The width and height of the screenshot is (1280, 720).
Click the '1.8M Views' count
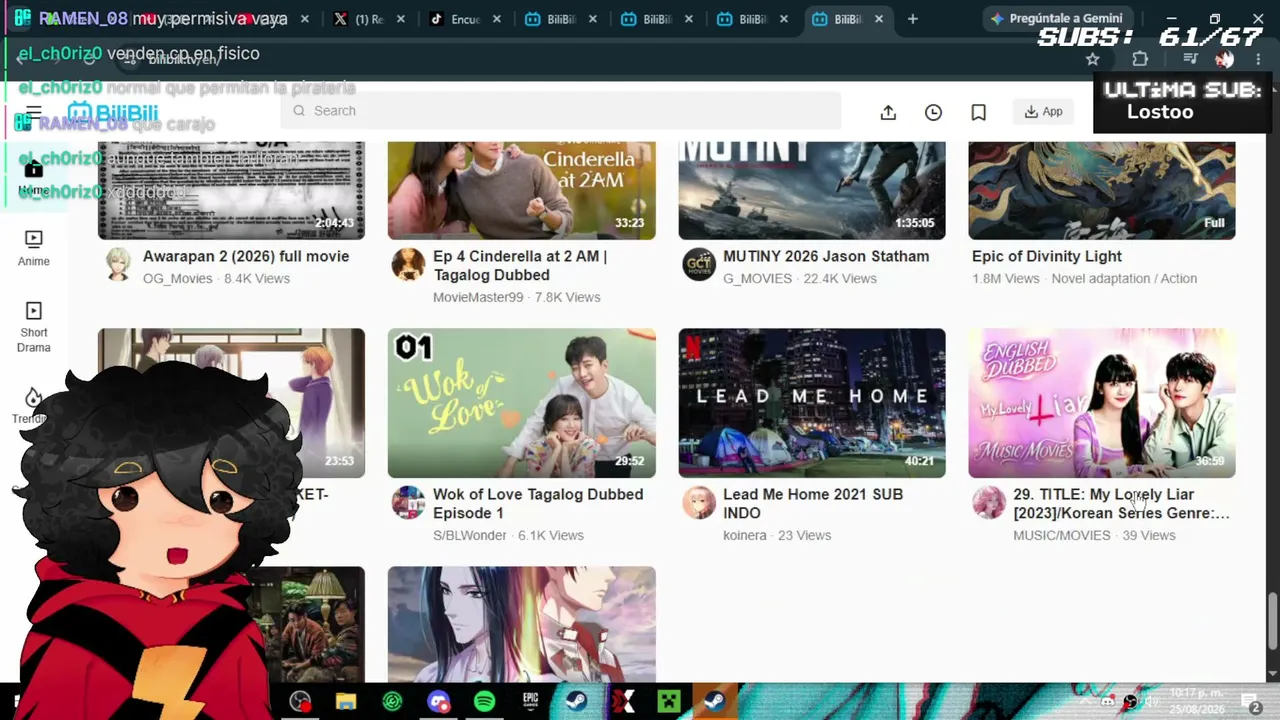[x=1006, y=278]
